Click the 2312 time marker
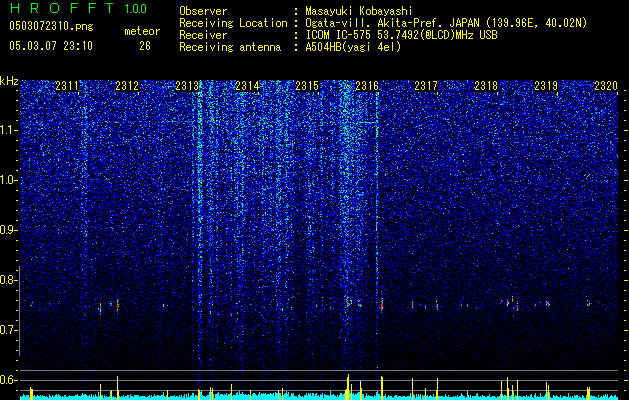Viewport: 629px width, 400px height. tap(127, 85)
